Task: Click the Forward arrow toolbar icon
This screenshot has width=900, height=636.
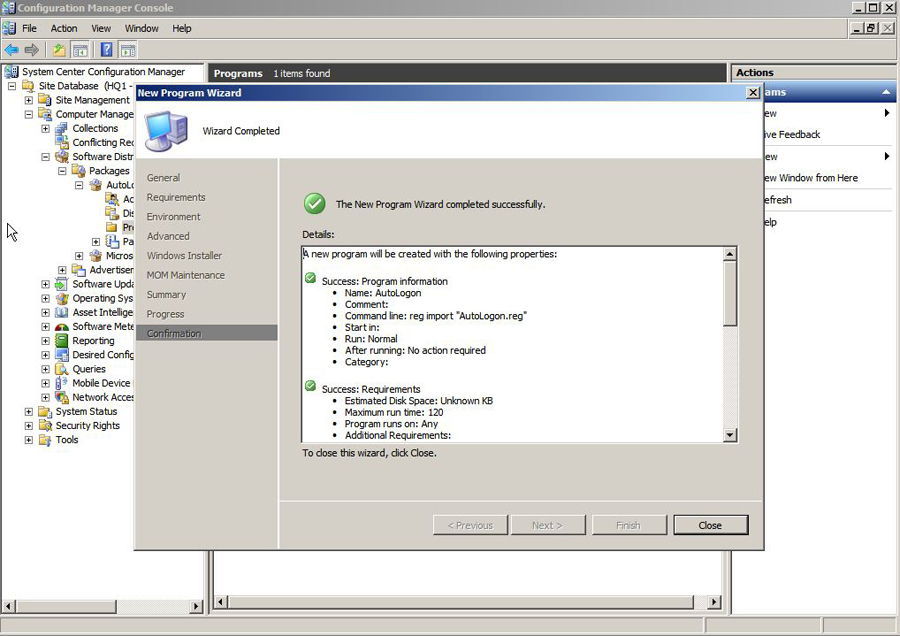Action: click(x=32, y=50)
